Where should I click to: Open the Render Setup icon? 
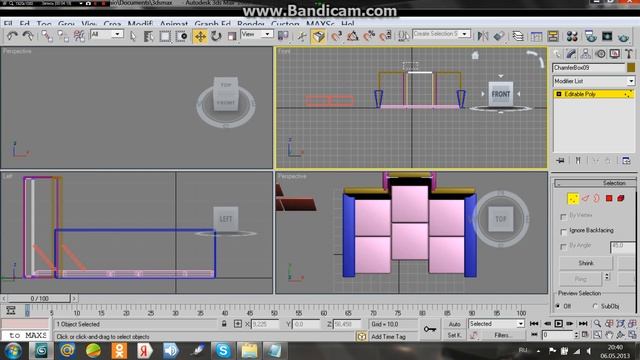click(x=591, y=36)
